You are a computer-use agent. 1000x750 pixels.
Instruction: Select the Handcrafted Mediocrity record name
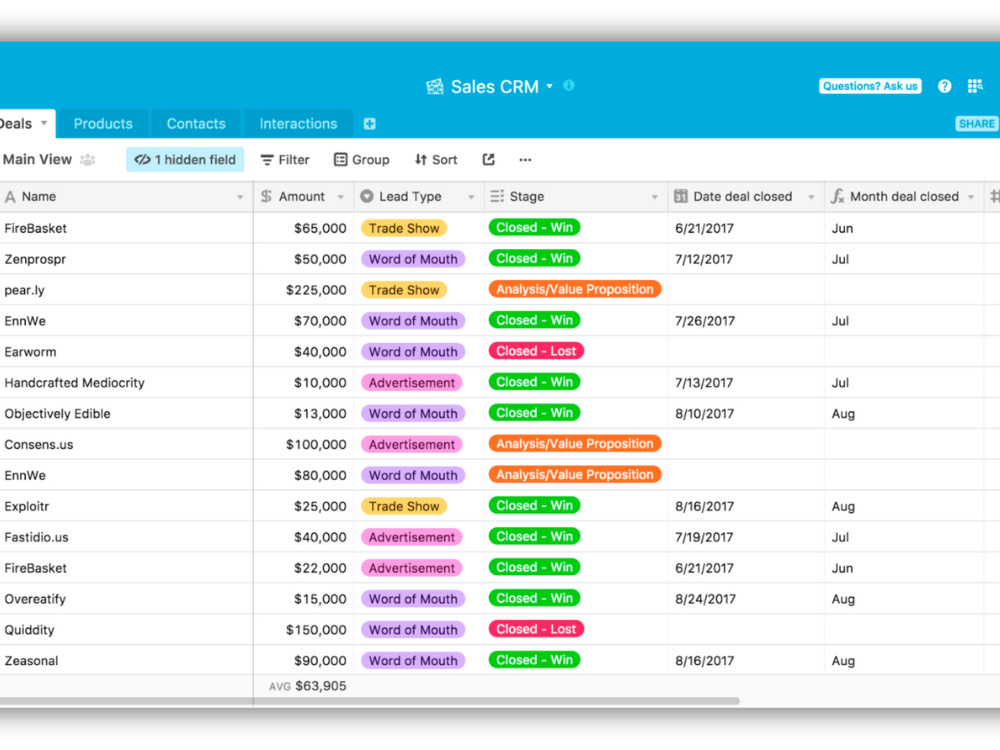(75, 383)
